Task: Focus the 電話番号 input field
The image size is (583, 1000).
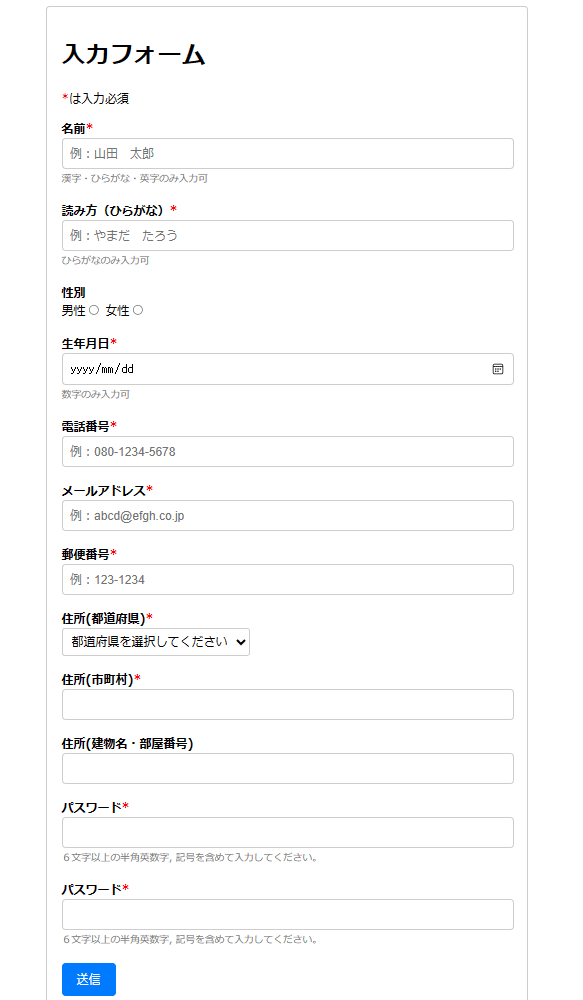Action: pos(288,452)
